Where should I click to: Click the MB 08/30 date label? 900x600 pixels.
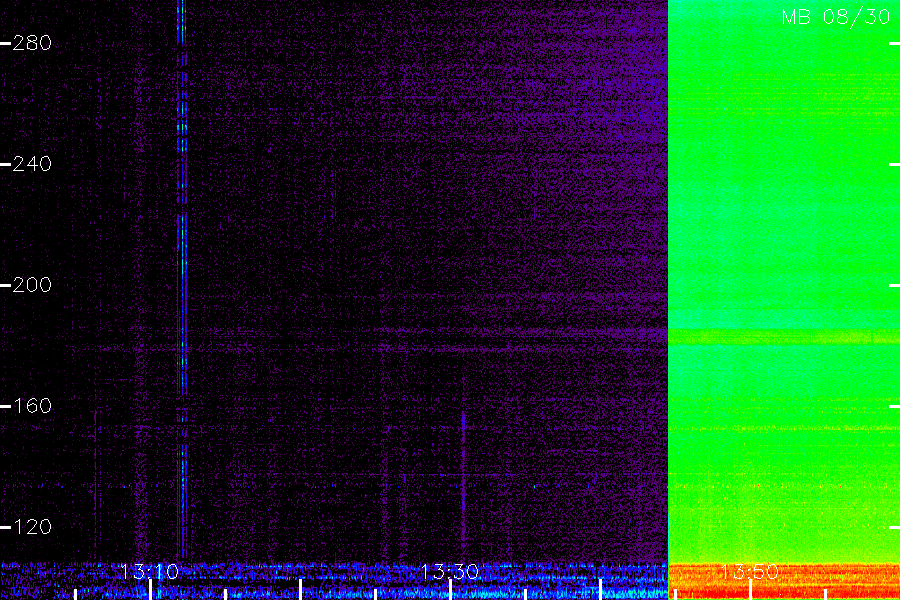tap(836, 17)
